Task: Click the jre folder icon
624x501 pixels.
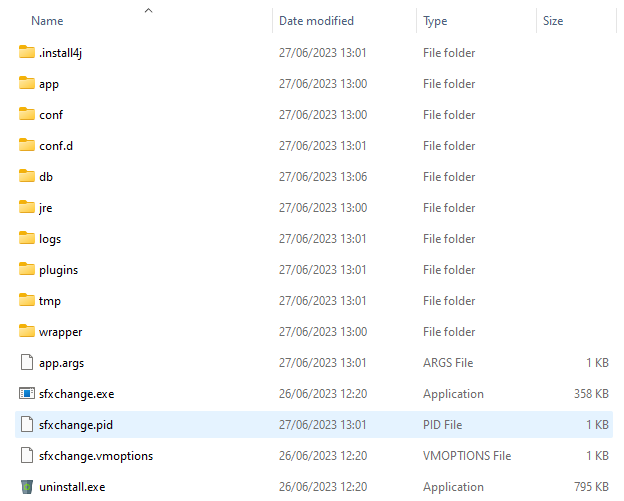Action: tap(27, 207)
